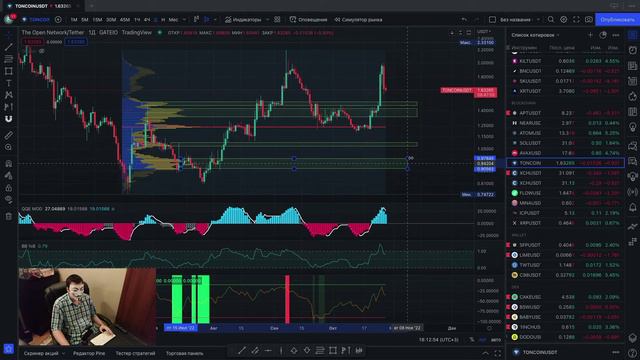The height and width of the screenshot is (360, 640).
Task: Open the chart candle type selector
Action: (207, 20)
